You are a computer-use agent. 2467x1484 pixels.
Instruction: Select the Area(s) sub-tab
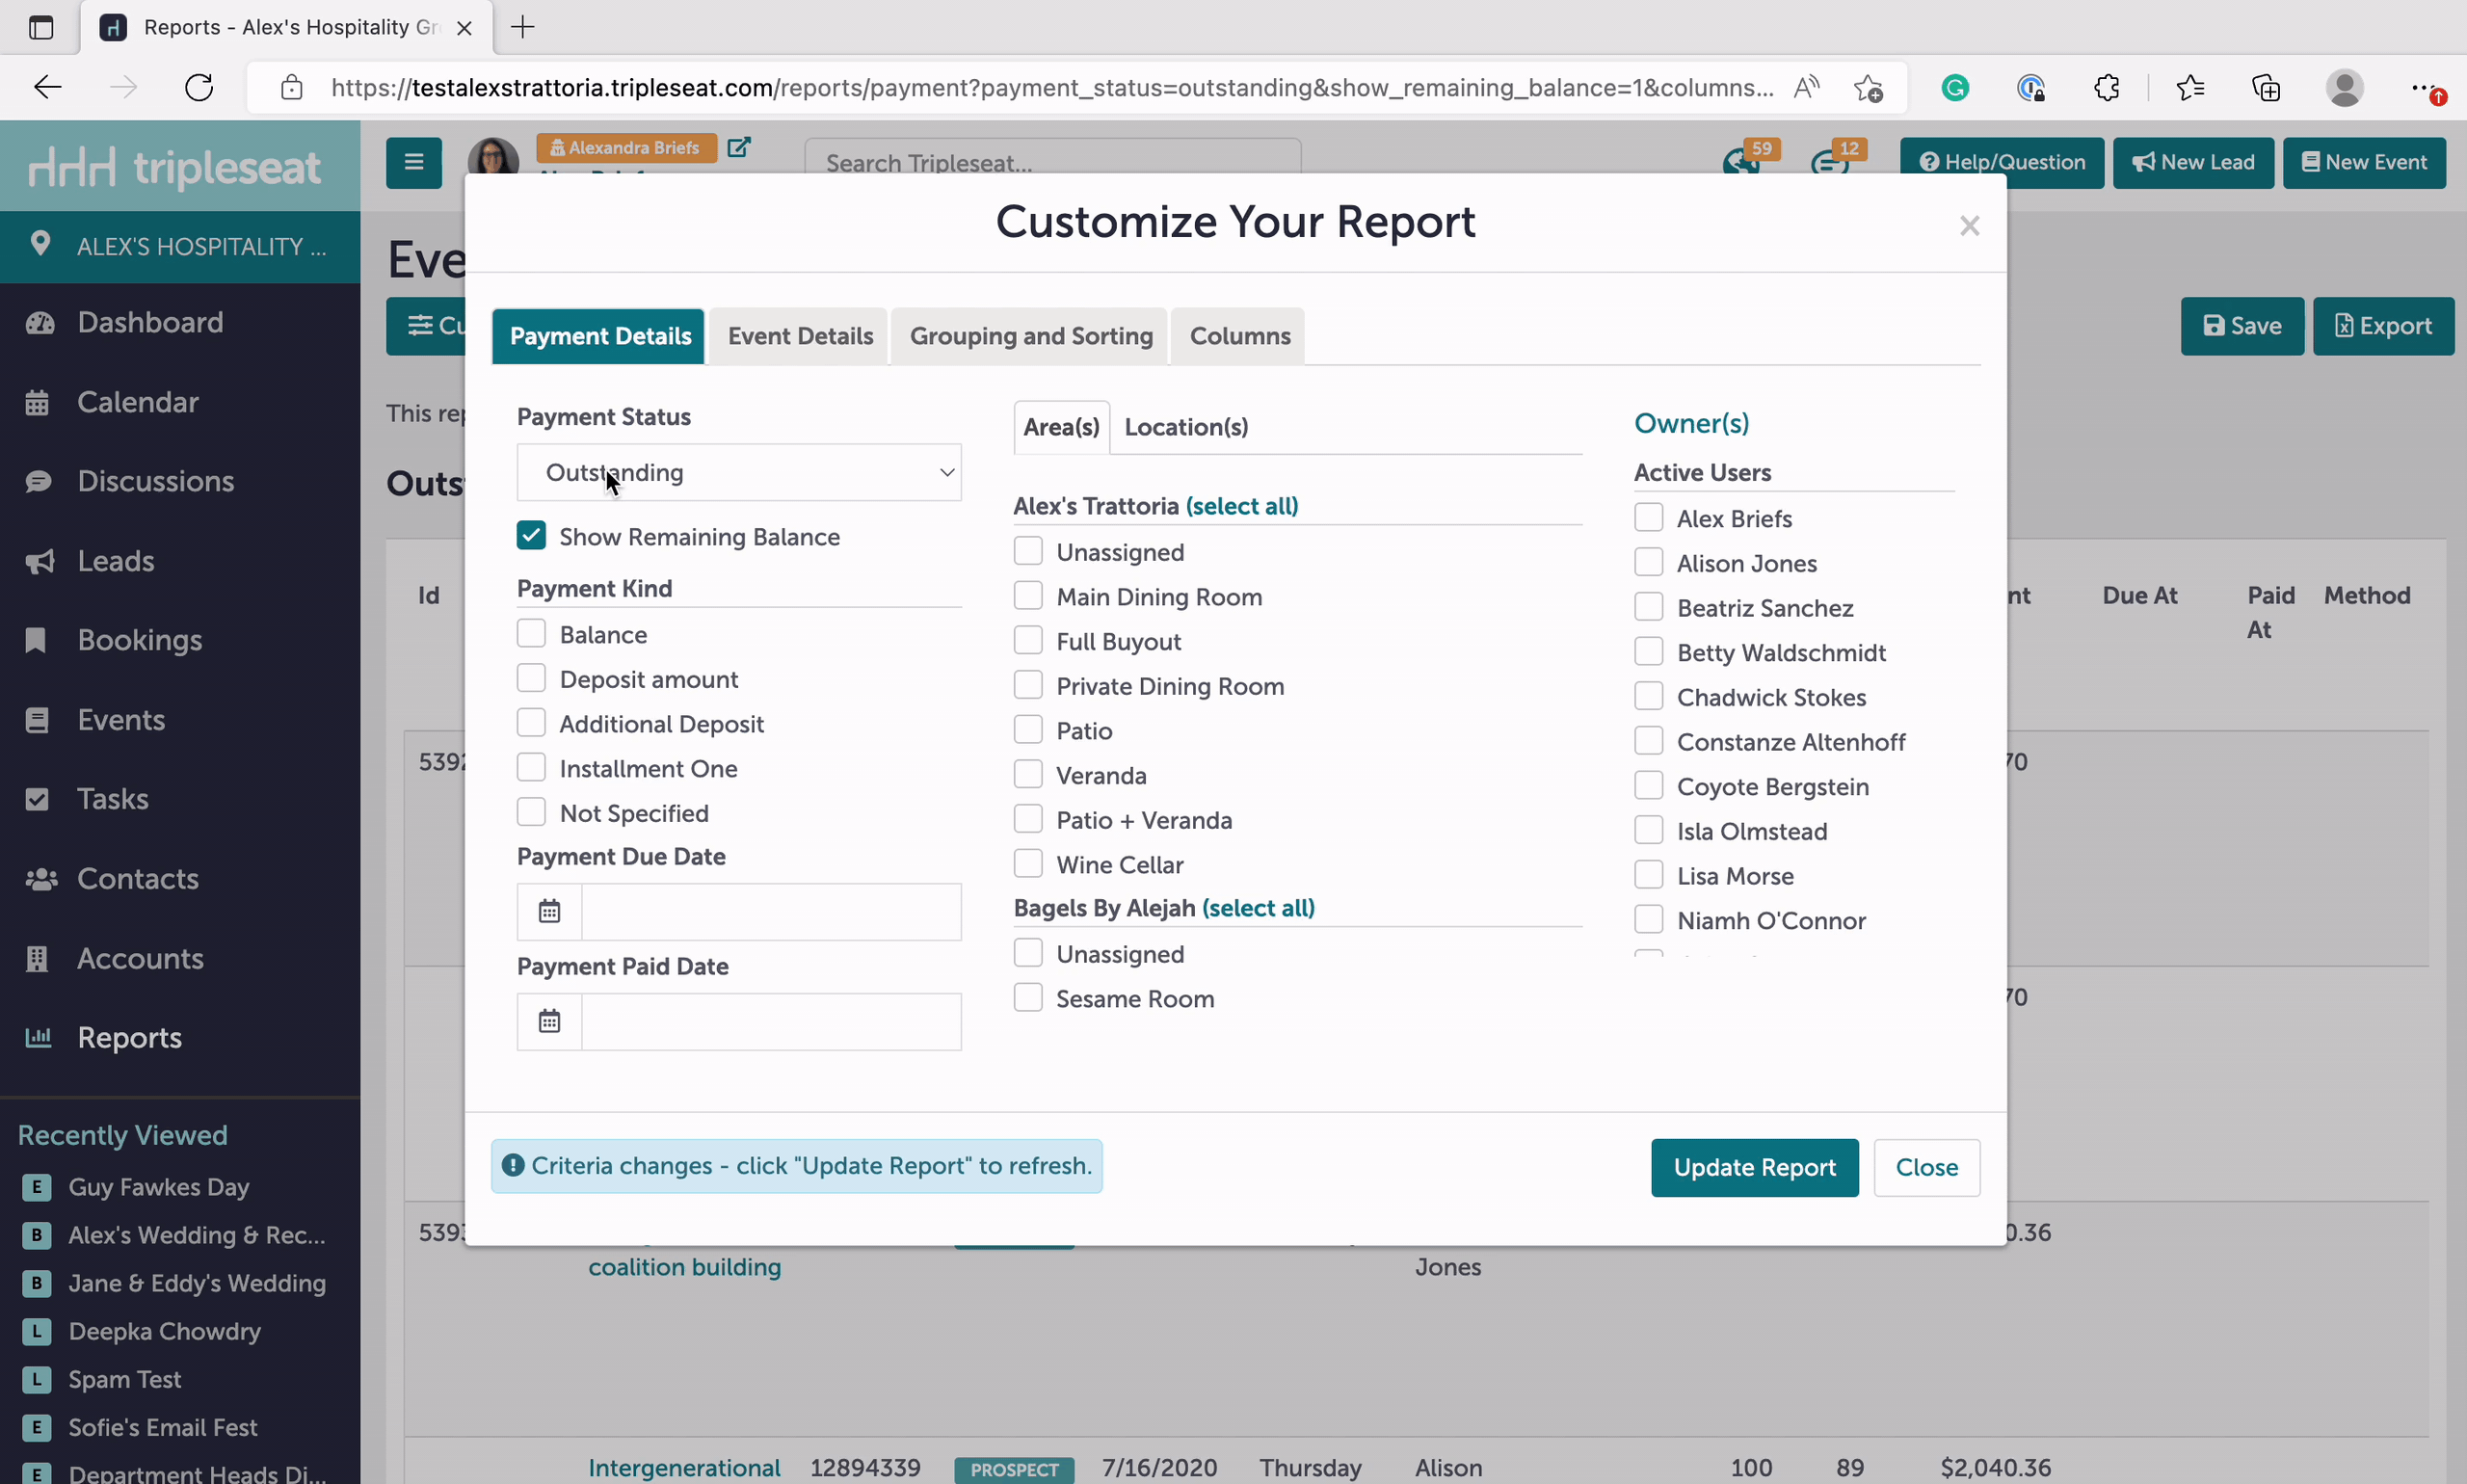click(x=1061, y=427)
